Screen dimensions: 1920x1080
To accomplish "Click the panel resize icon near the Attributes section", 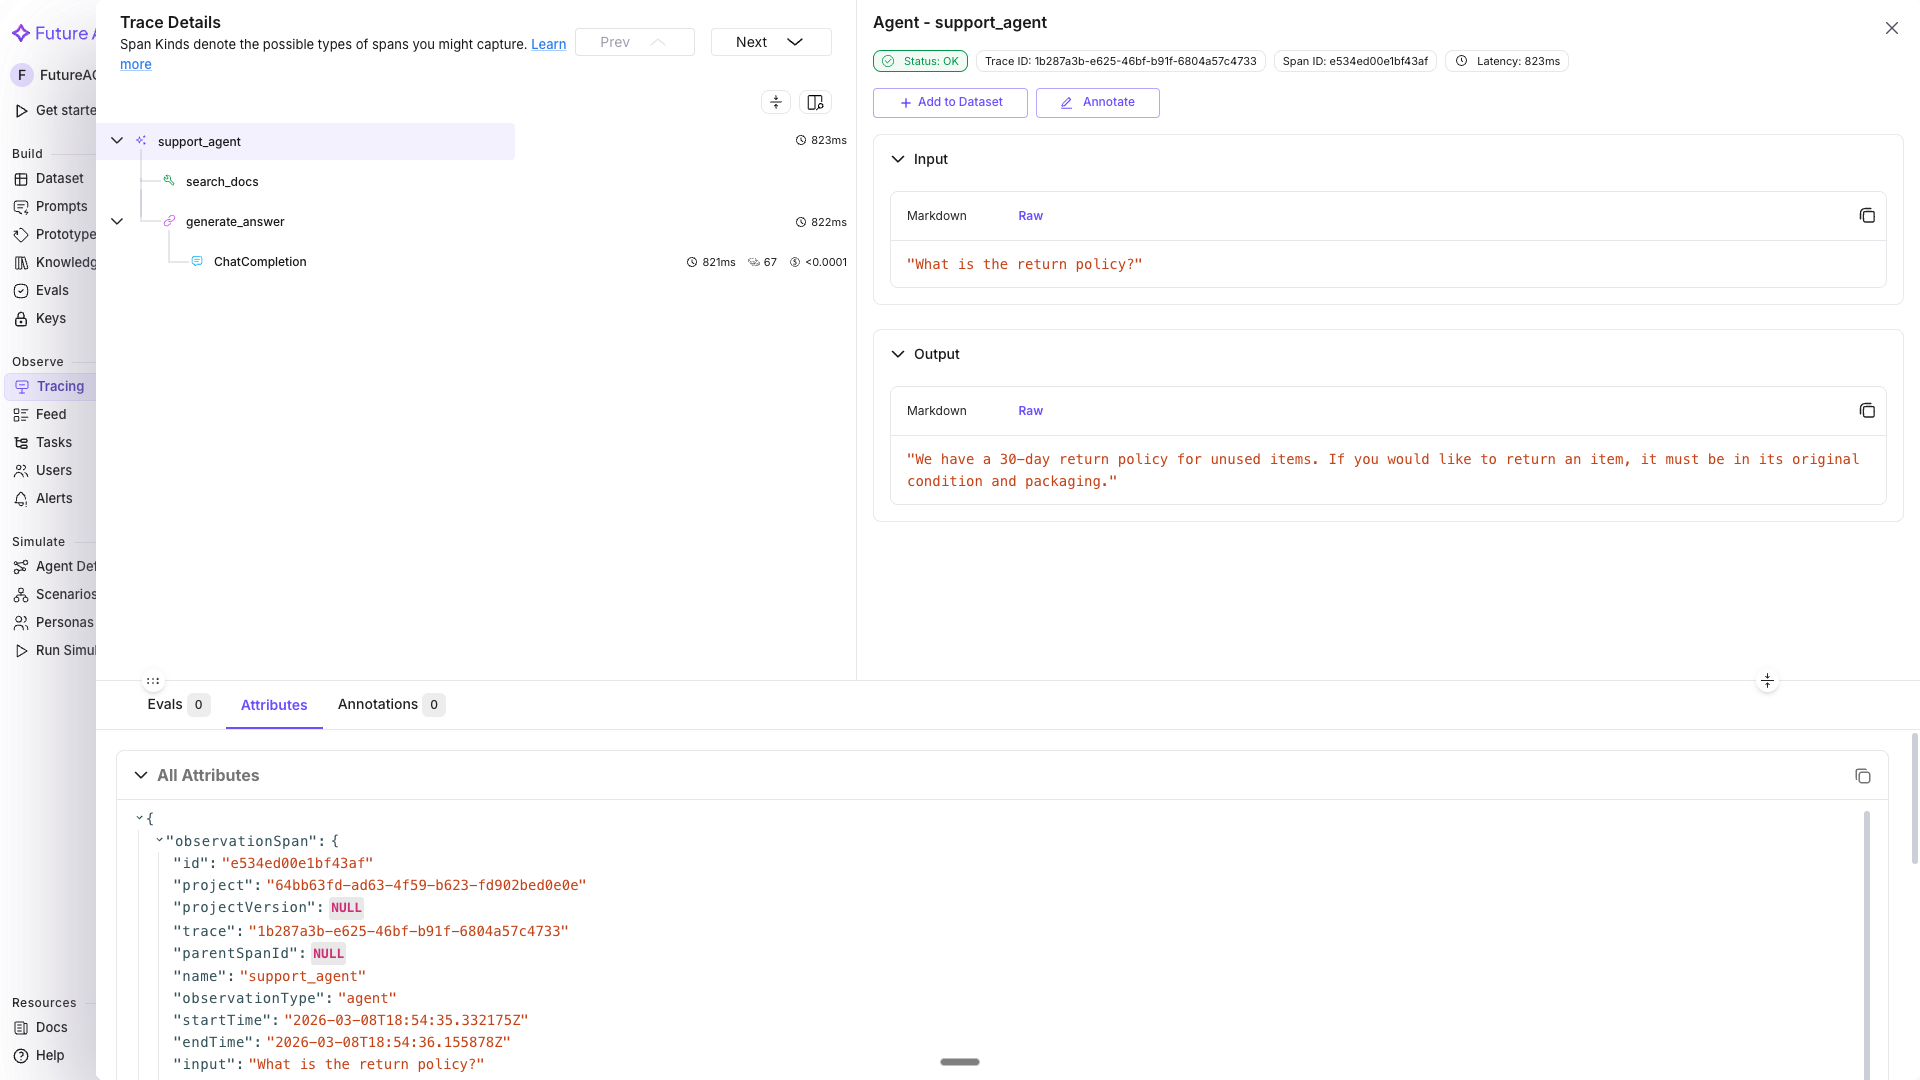I will click(1767, 681).
